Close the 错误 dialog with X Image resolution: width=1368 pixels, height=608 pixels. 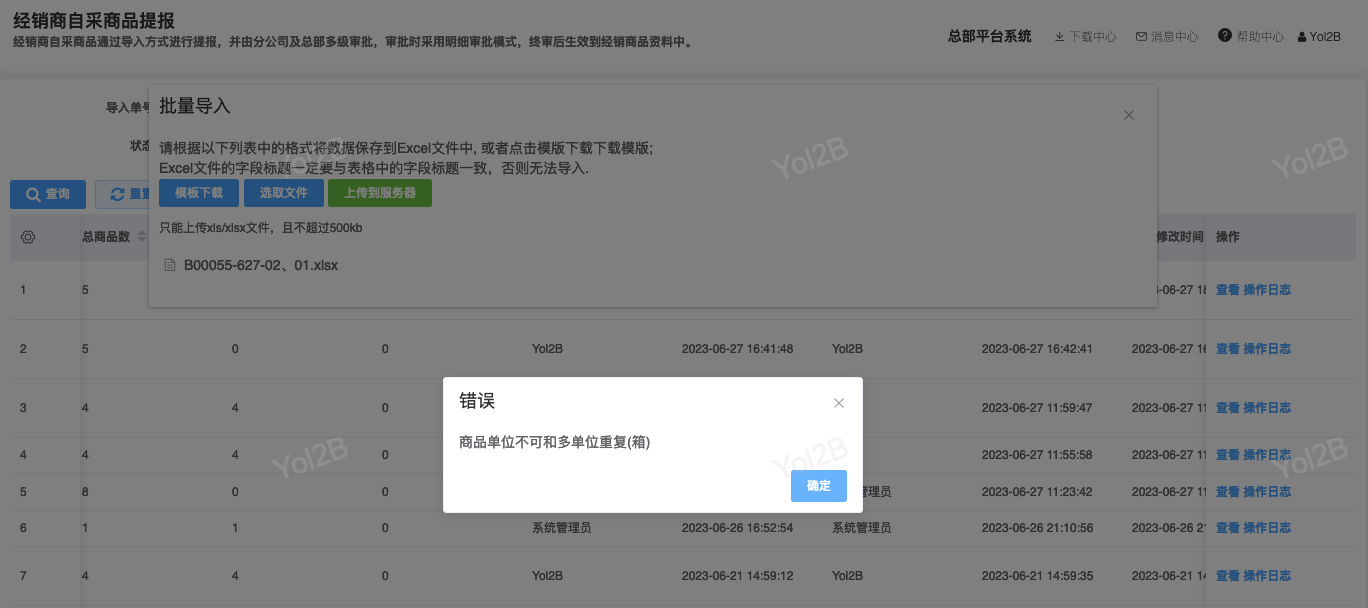[839, 403]
